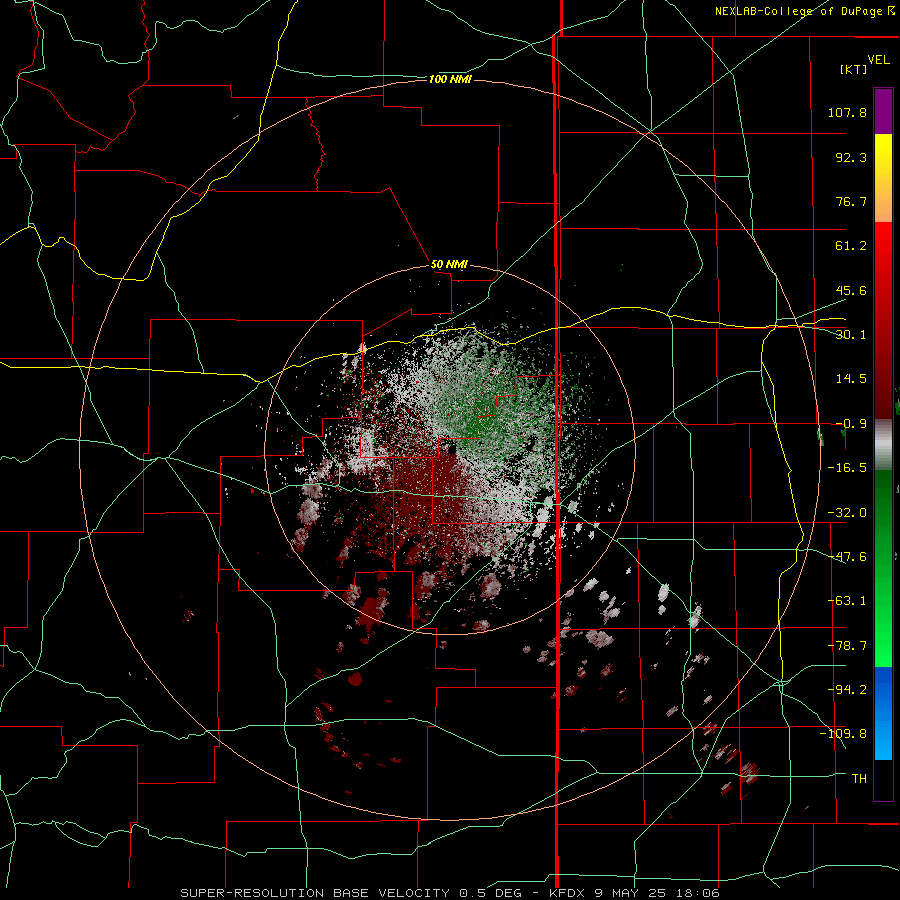This screenshot has height=900, width=900.
Task: Click the 61.2 velocity scale value
Action: pyautogui.click(x=851, y=246)
